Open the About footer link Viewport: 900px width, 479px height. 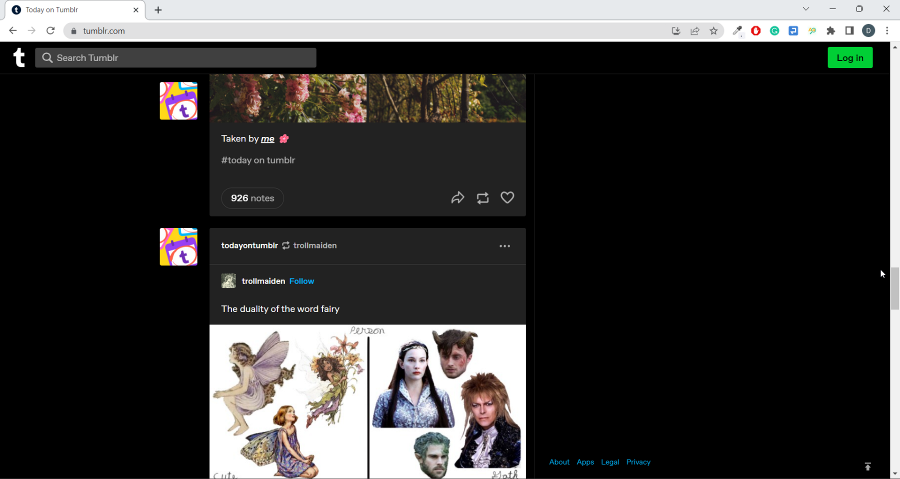559,462
